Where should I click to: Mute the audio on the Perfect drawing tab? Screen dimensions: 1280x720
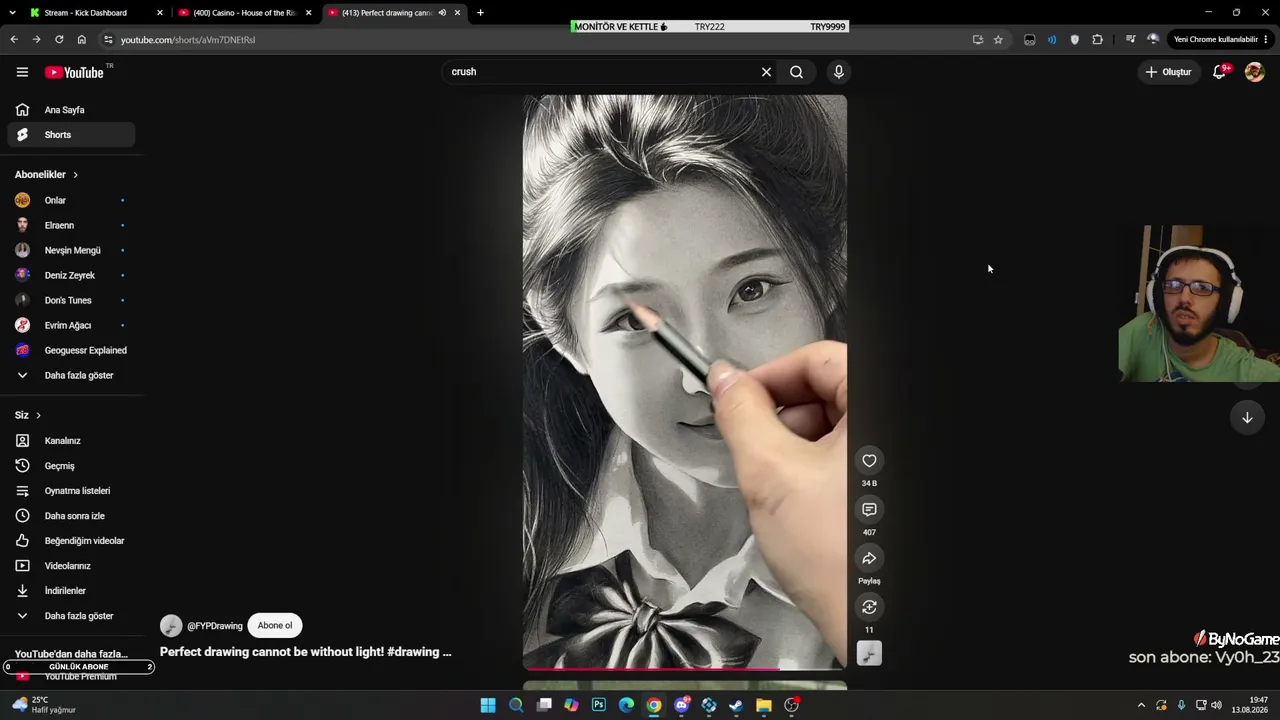pyautogui.click(x=442, y=13)
